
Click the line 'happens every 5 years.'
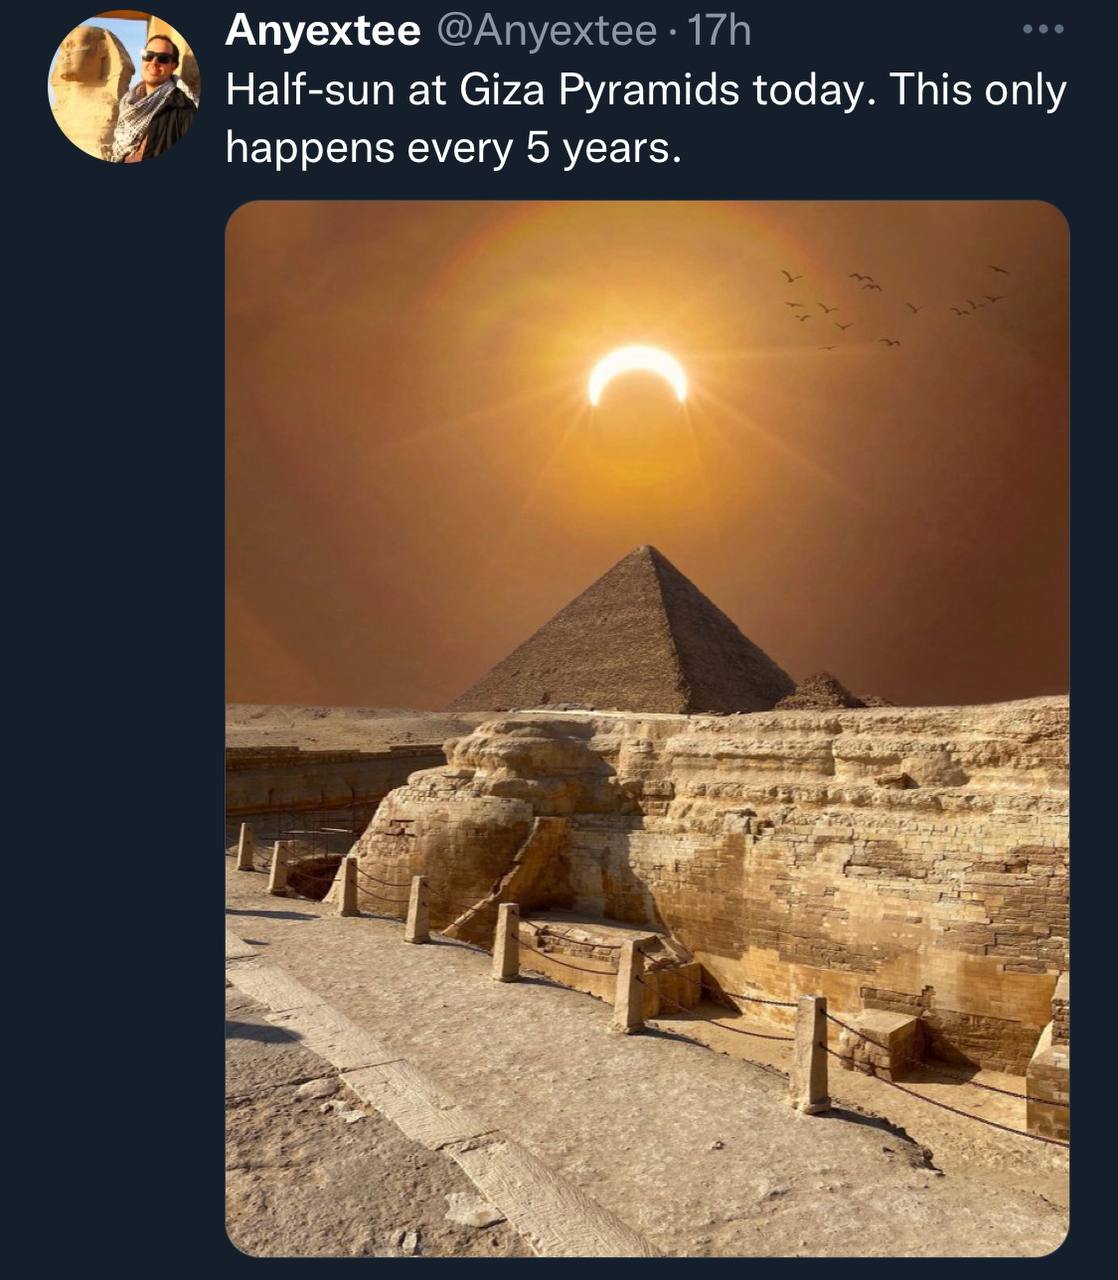(453, 148)
